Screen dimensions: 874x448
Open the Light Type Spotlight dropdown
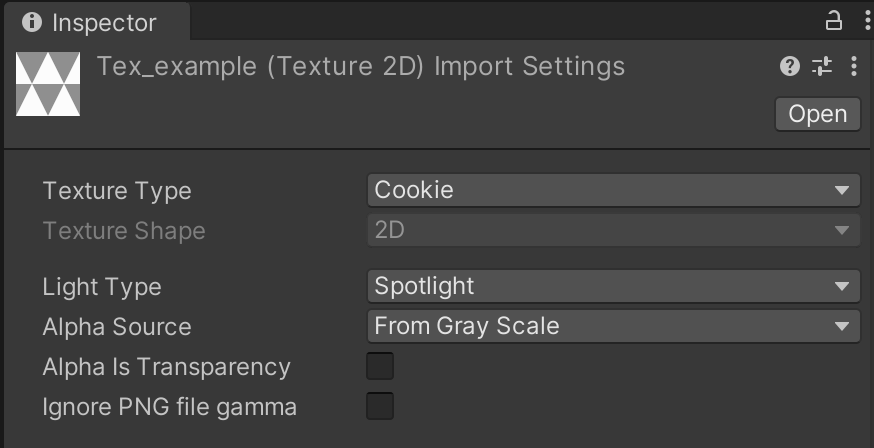click(x=614, y=286)
